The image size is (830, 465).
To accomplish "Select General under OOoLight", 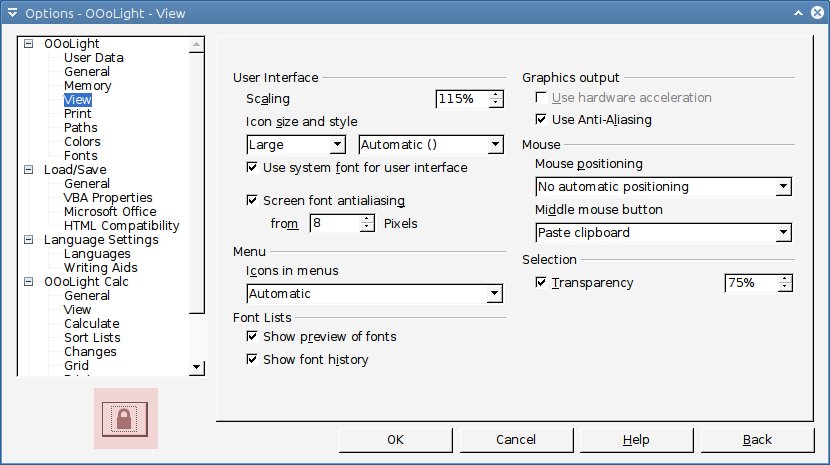I will [87, 71].
